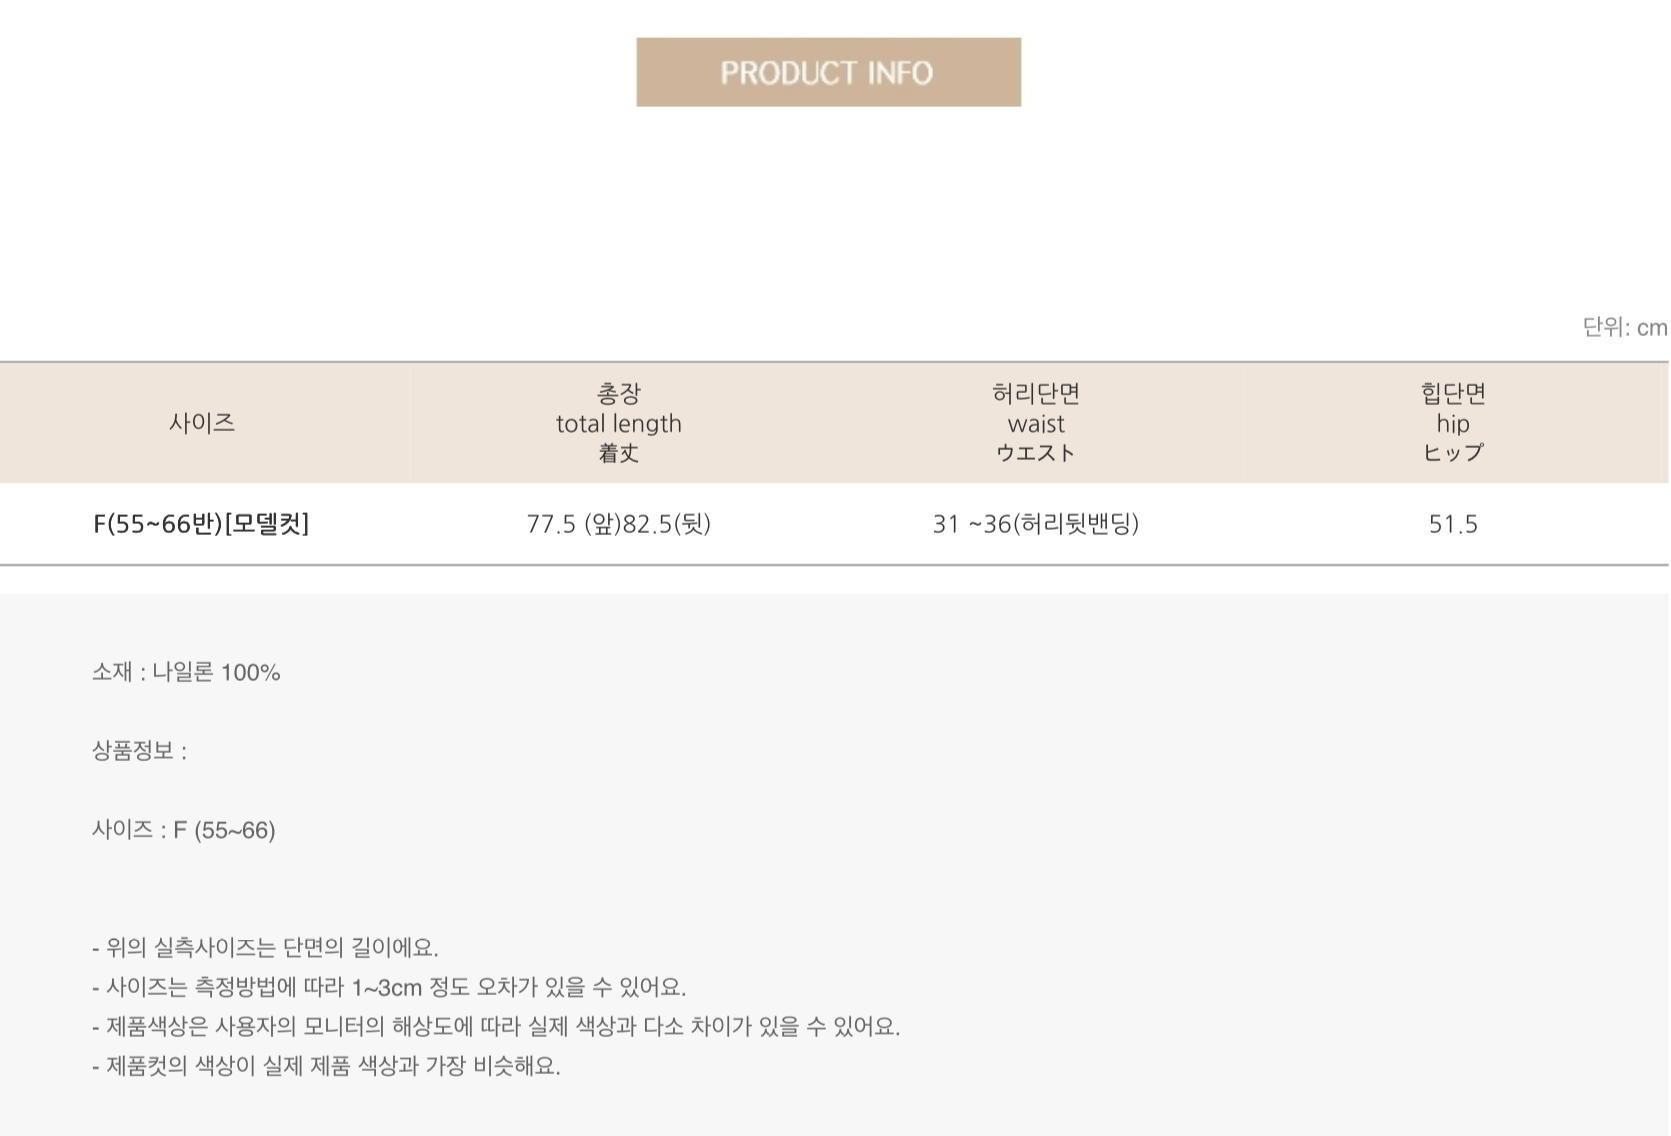This screenshot has height=1136, width=1671.
Task: Click the 단위: cm unit label
Action: pyautogui.click(x=1625, y=327)
